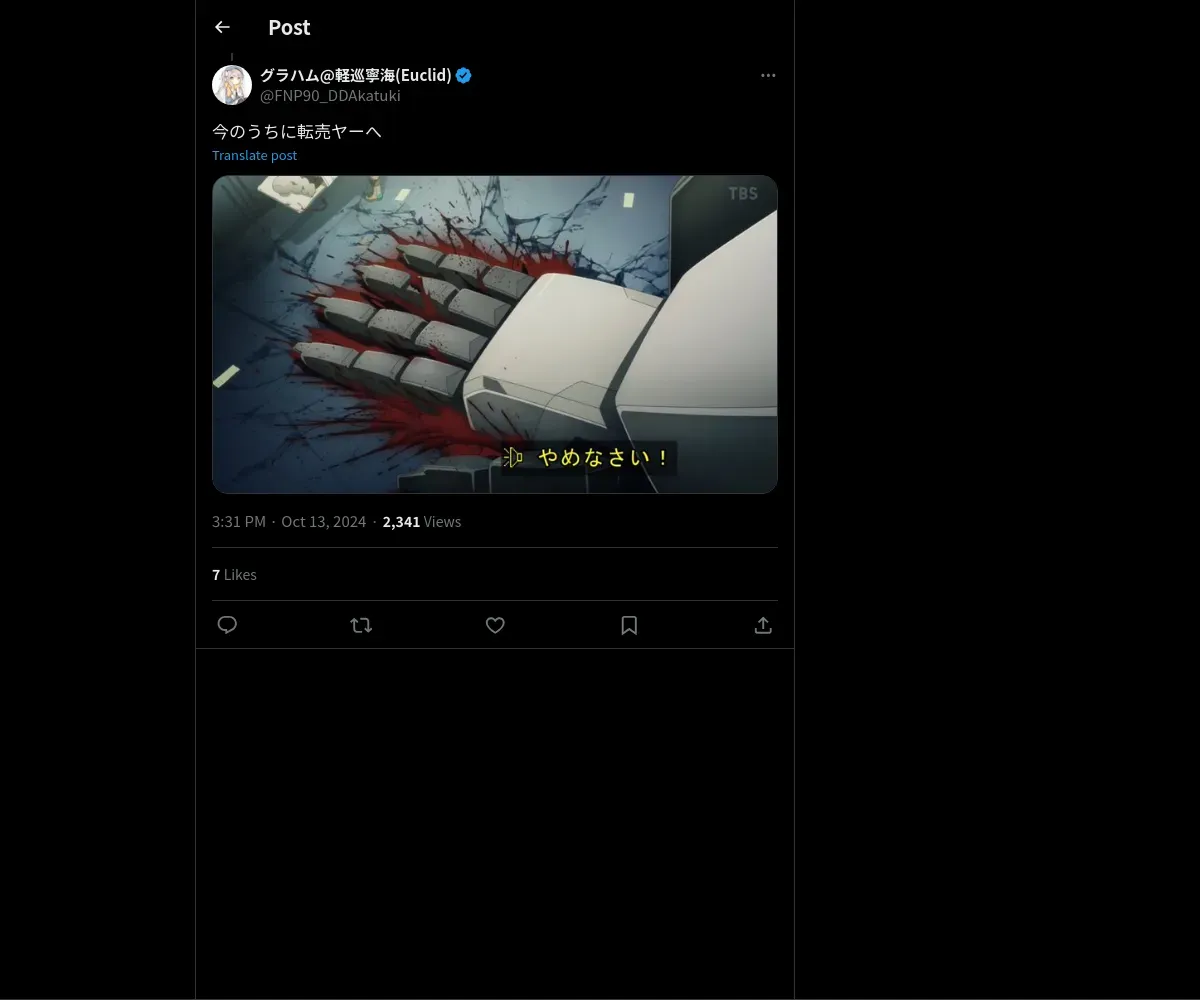Open the attached anime robot hand image

pos(495,334)
